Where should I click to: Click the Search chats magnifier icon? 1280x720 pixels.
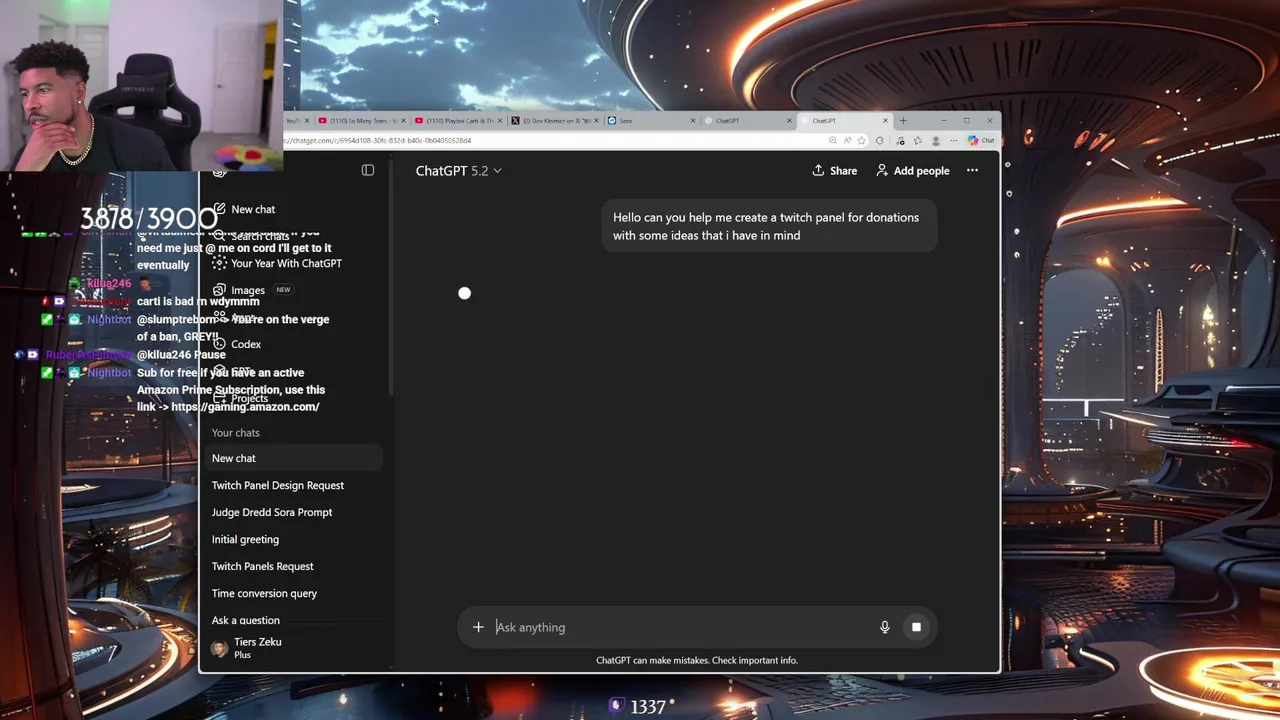(219, 236)
